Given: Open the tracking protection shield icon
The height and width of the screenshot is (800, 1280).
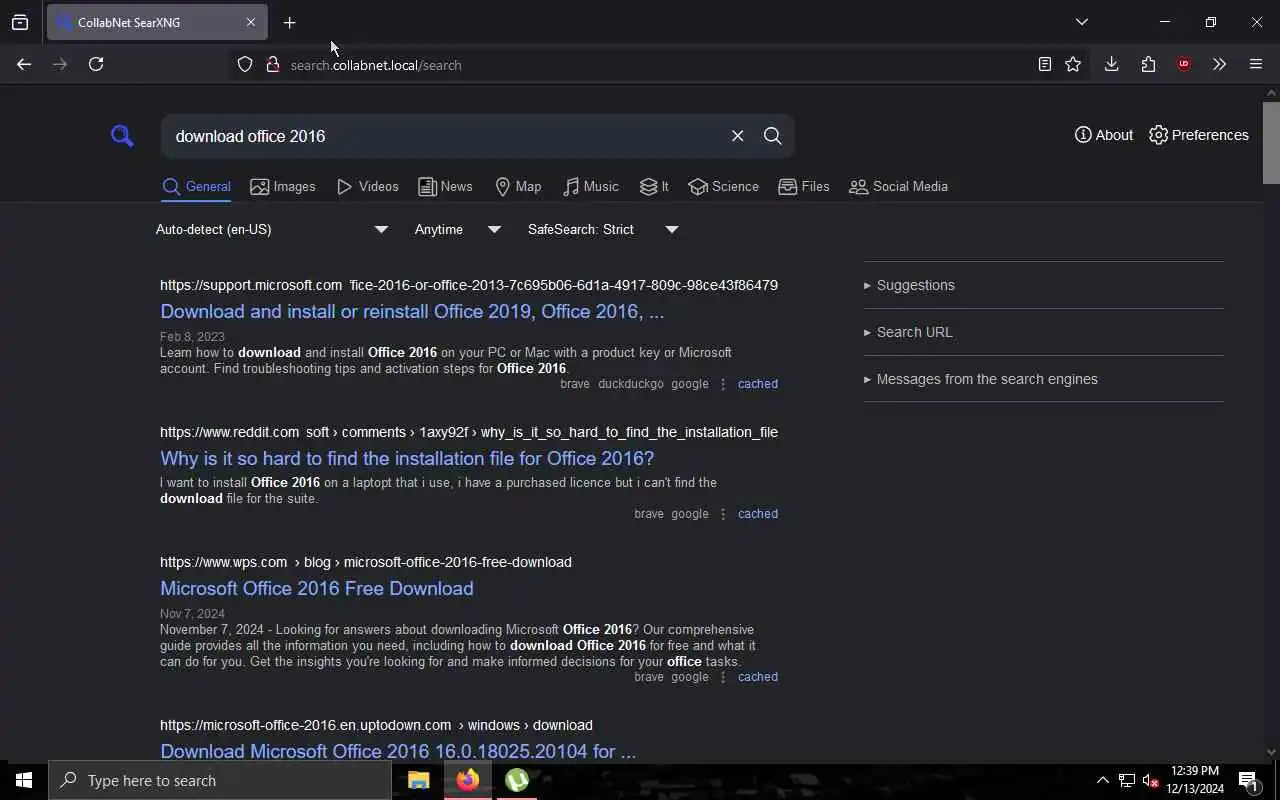Looking at the screenshot, I should [245, 65].
